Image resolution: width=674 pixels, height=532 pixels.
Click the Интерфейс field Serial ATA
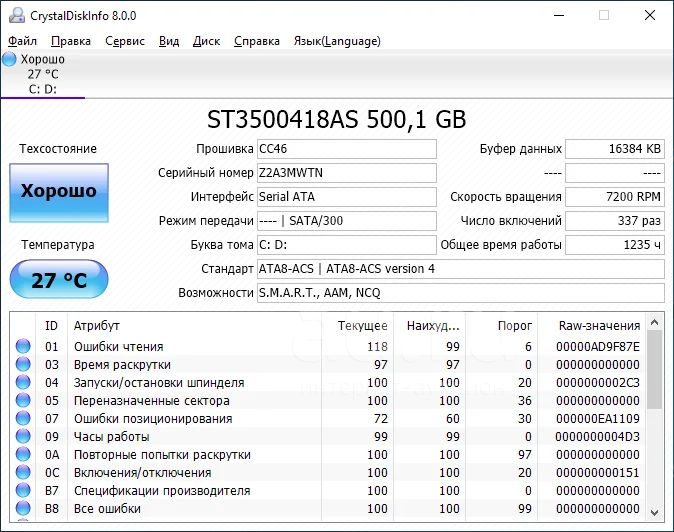pos(347,197)
